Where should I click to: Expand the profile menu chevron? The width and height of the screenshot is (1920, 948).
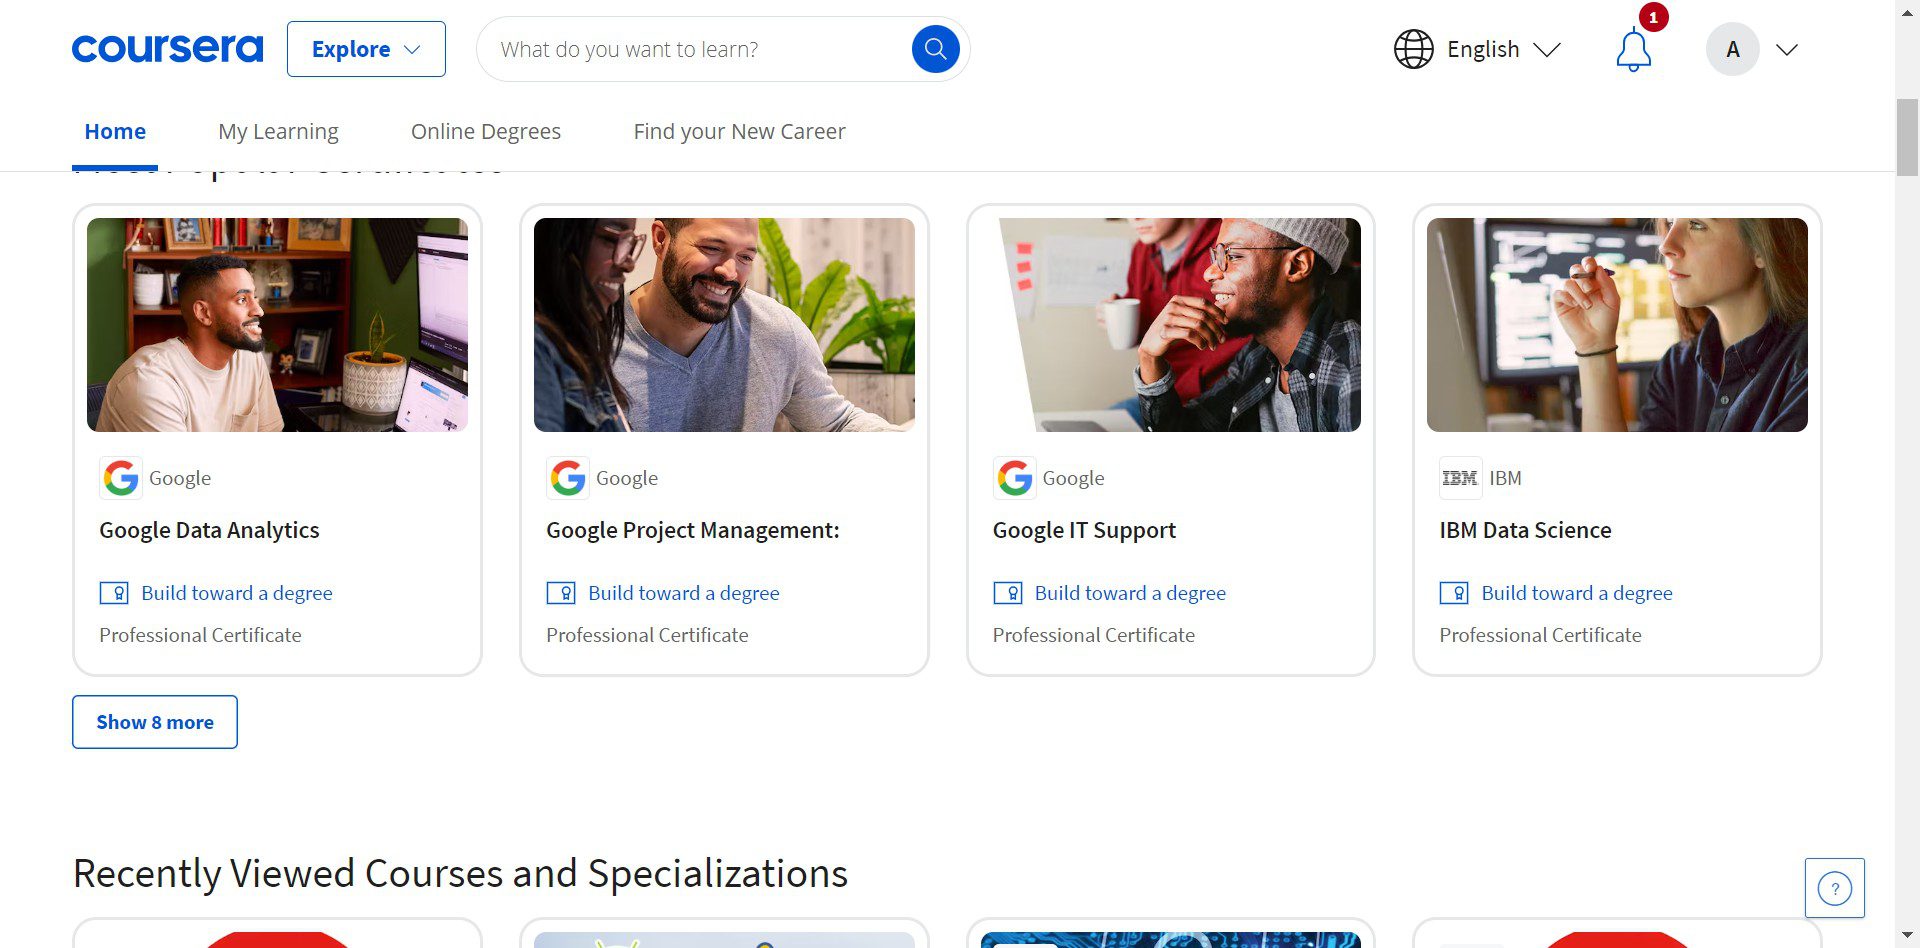click(x=1787, y=49)
